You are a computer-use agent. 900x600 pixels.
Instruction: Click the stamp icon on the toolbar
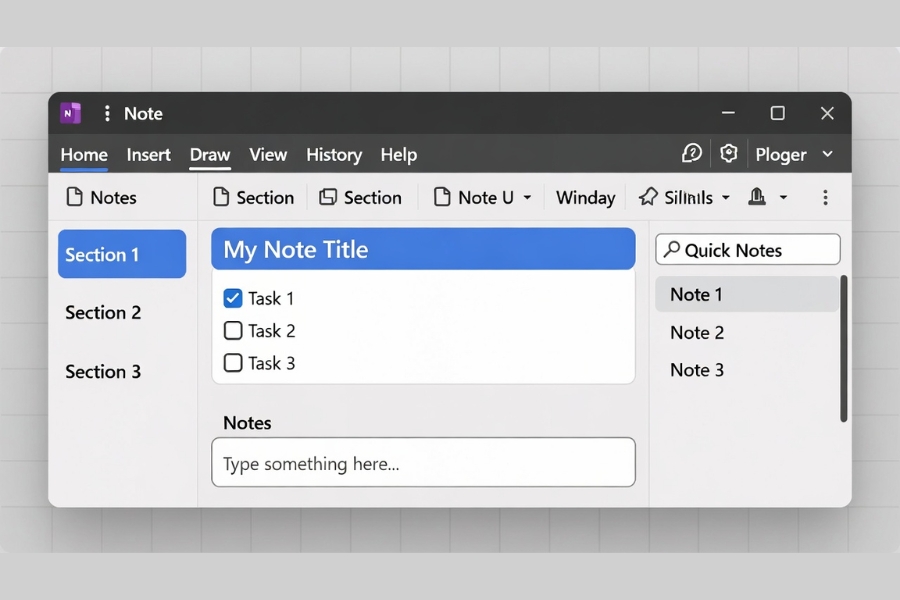point(758,197)
